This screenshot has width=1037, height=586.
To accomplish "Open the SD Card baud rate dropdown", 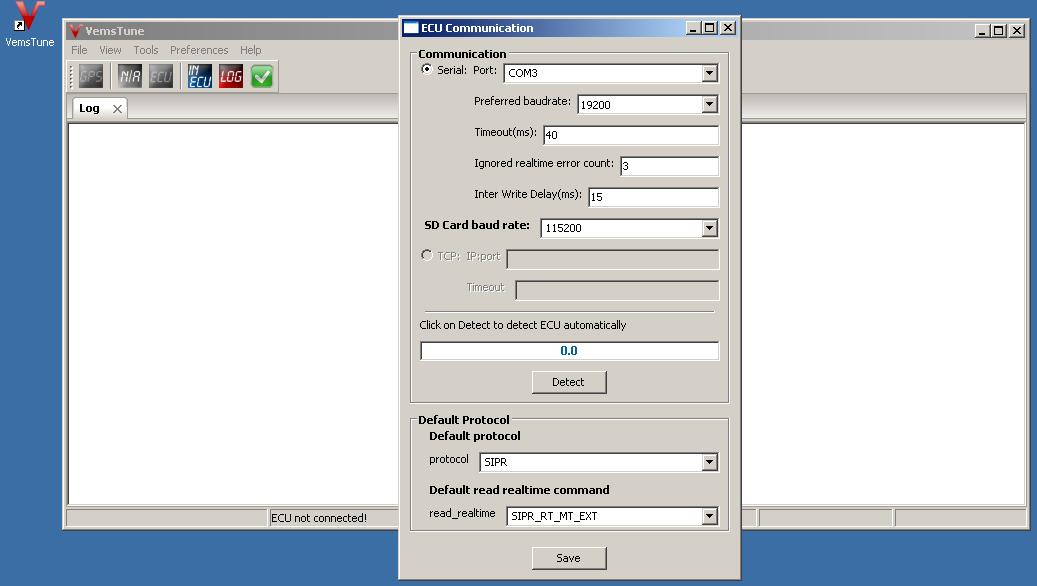I will pyautogui.click(x=710, y=228).
